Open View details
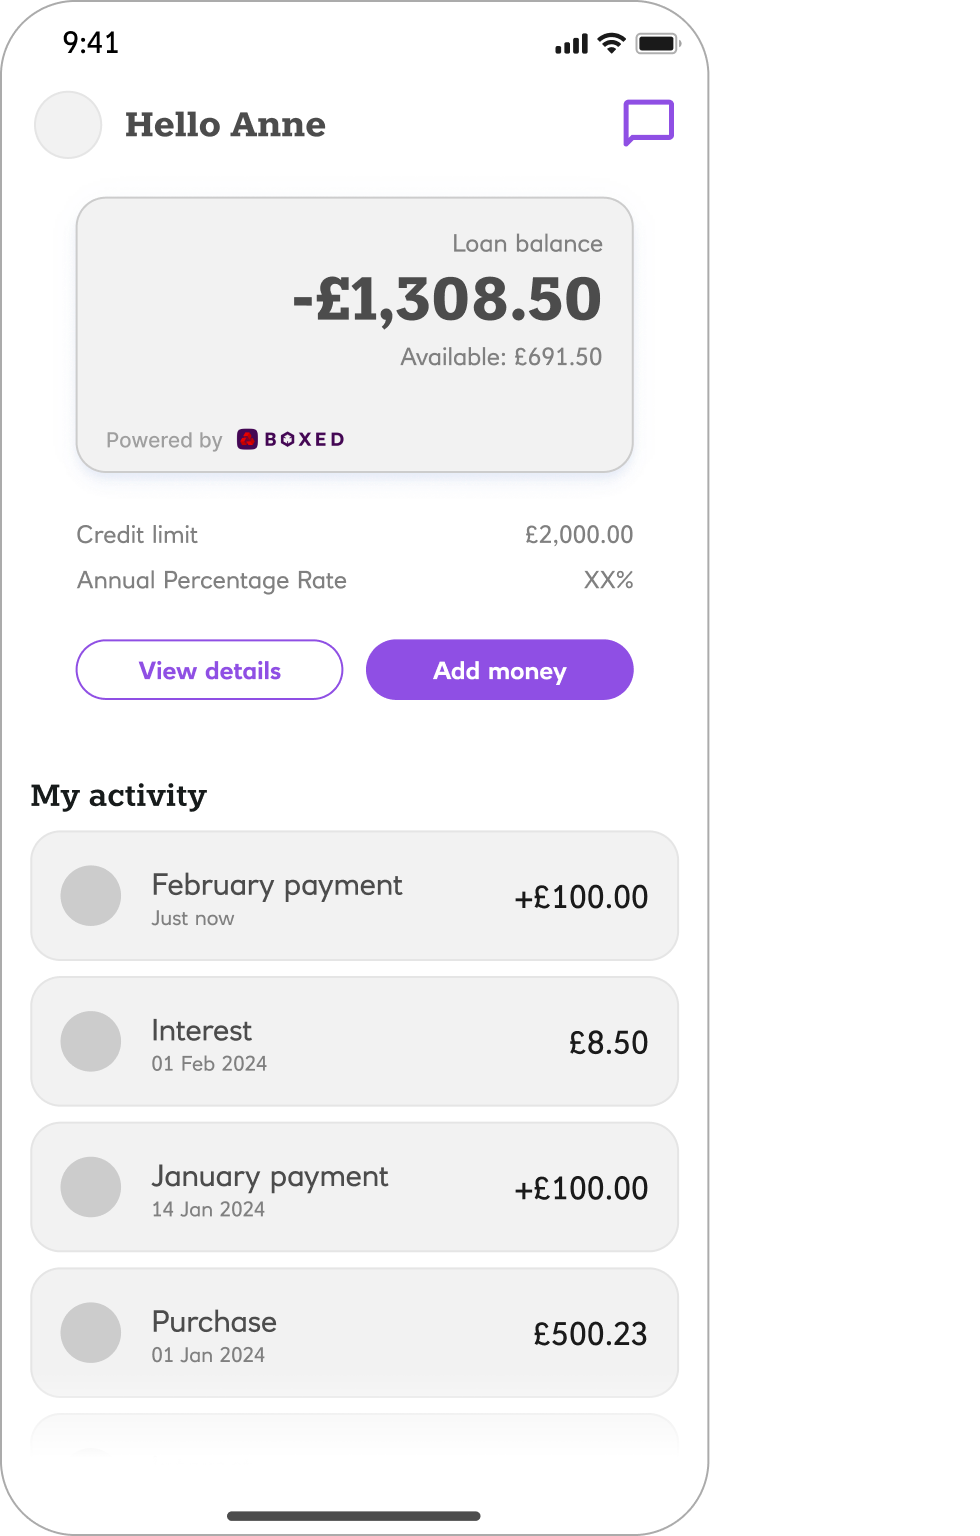 pos(209,670)
